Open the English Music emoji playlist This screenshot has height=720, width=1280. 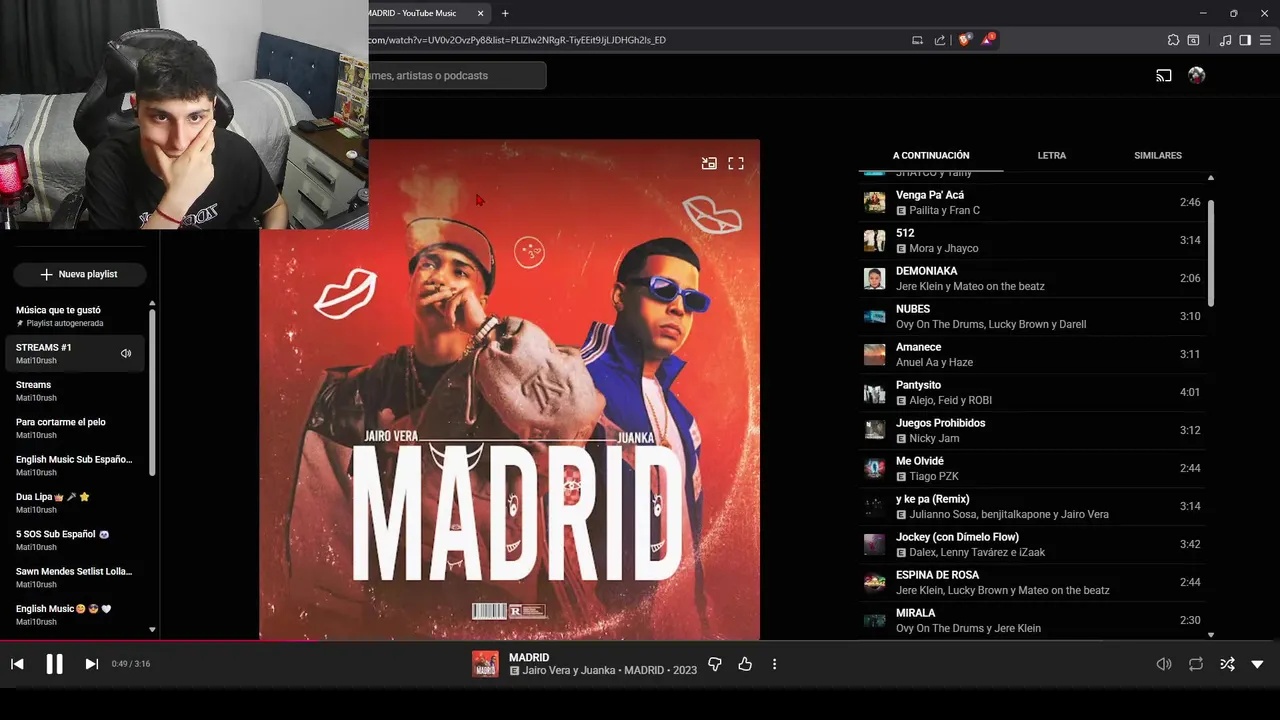coord(75,614)
